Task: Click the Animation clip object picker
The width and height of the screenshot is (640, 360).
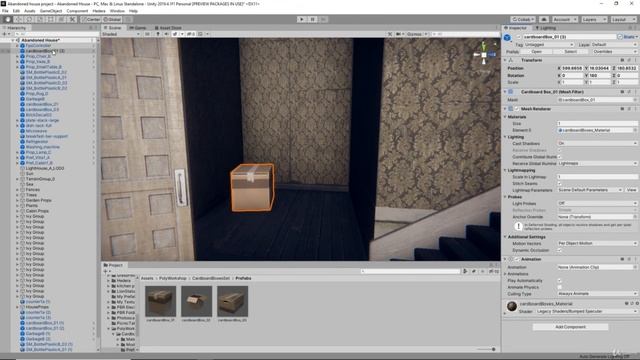Action: coord(635,267)
